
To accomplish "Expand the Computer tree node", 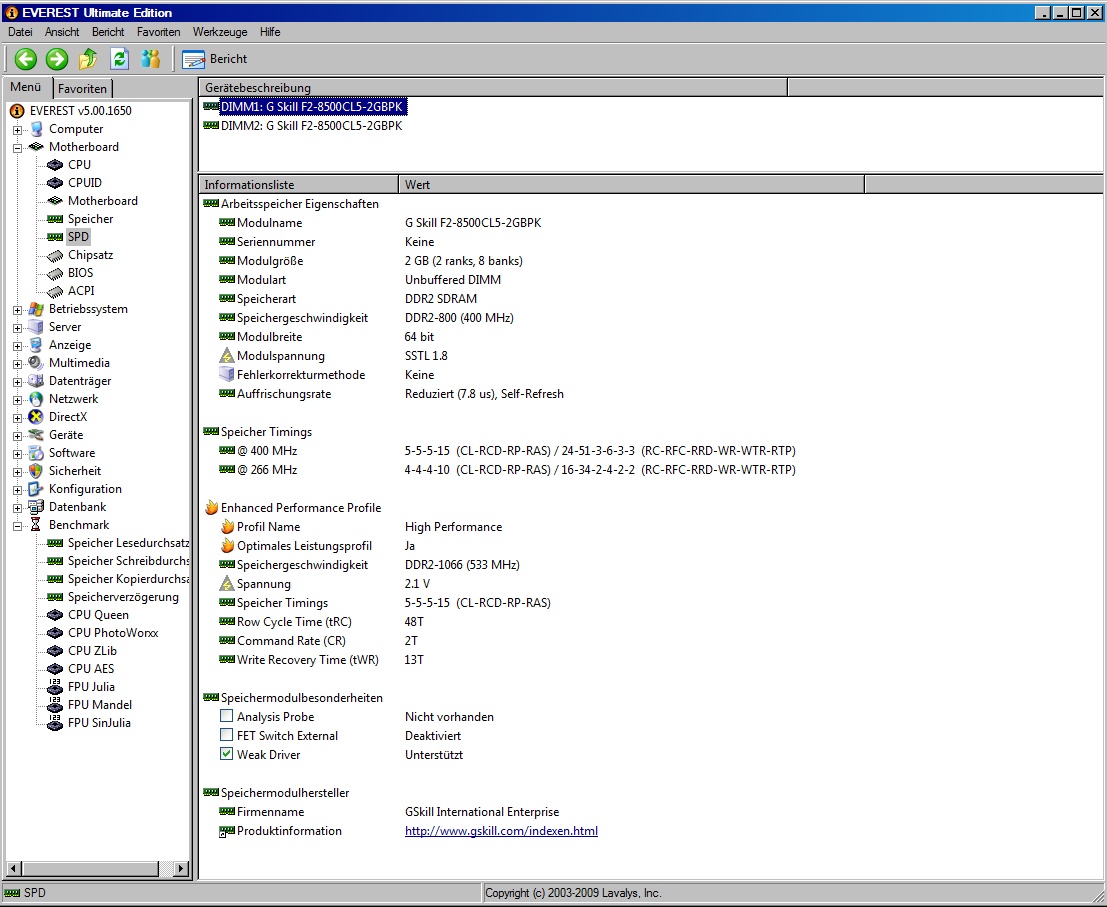I will coord(18,130).
